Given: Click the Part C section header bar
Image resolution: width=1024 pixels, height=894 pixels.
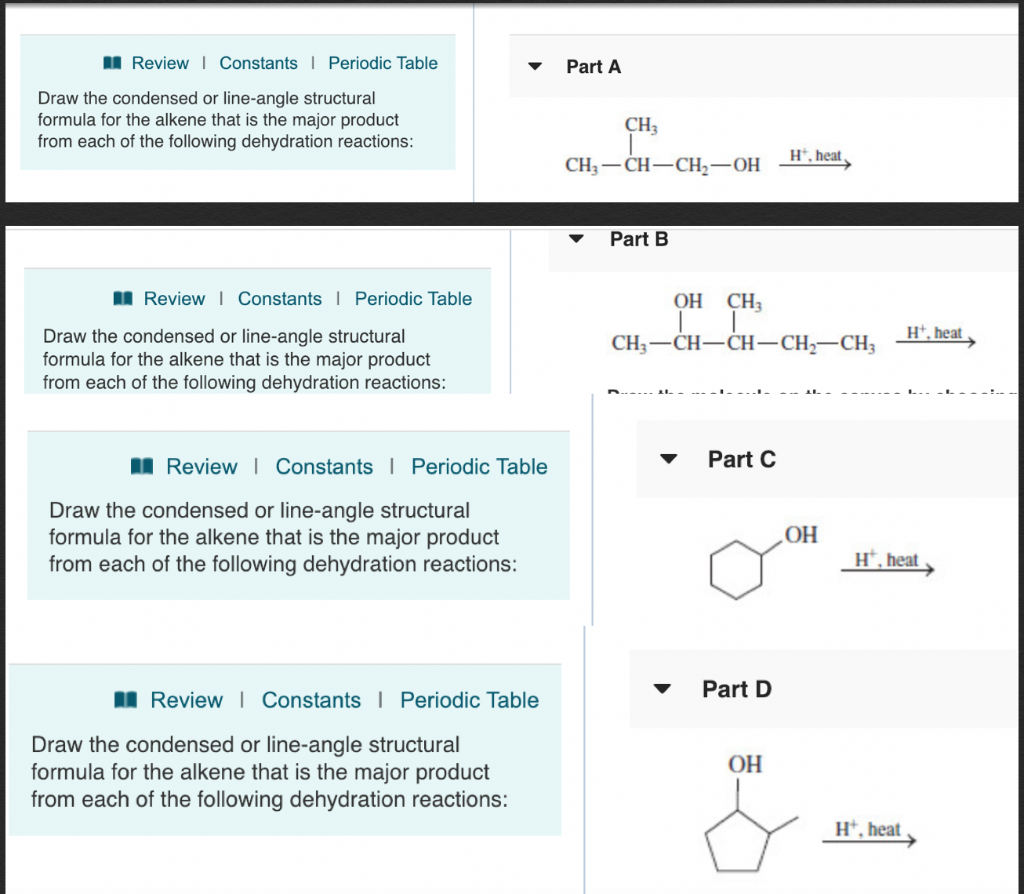Looking at the screenshot, I should (742, 459).
